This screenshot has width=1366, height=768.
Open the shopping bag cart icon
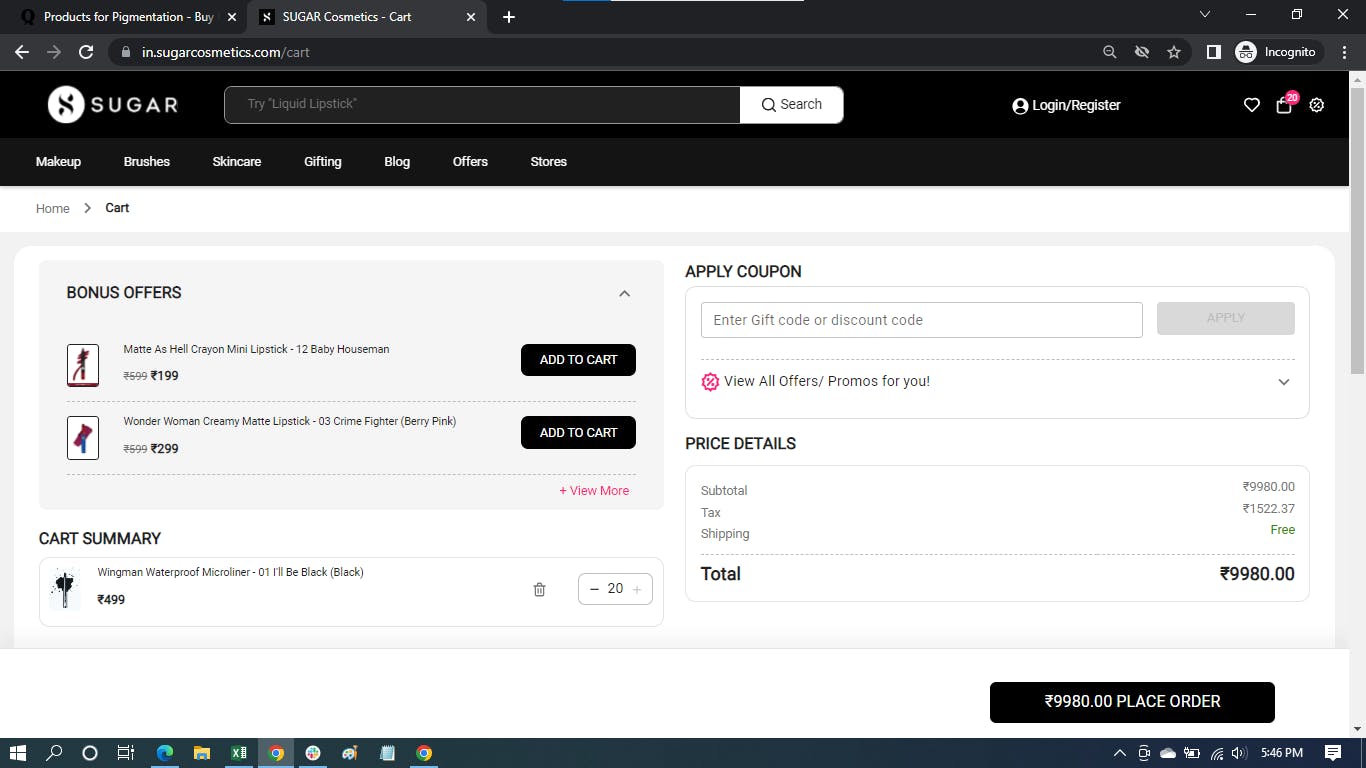click(1284, 105)
